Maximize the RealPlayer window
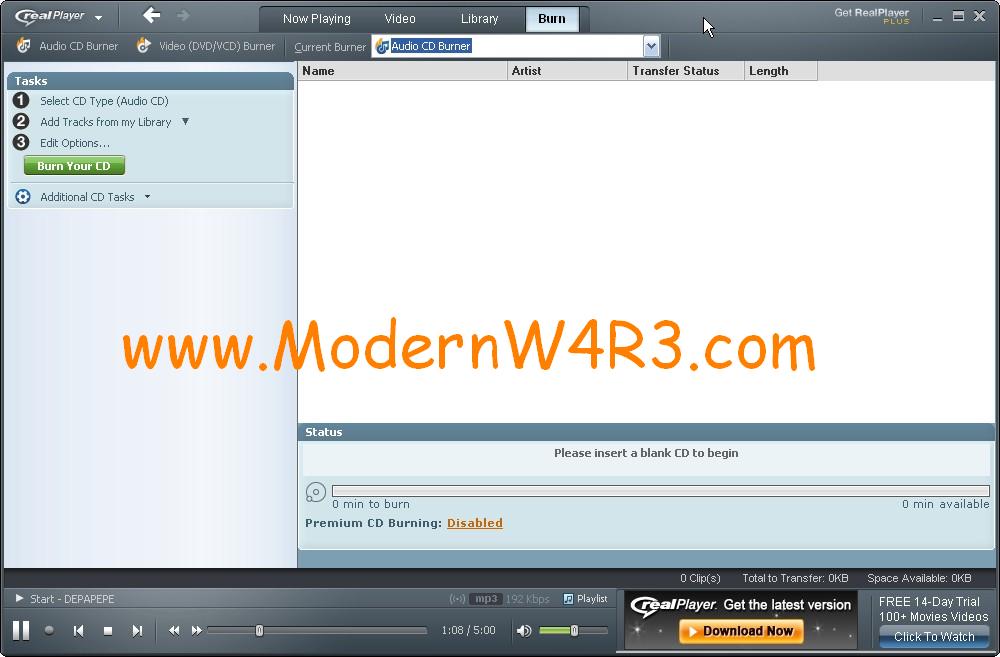 958,16
